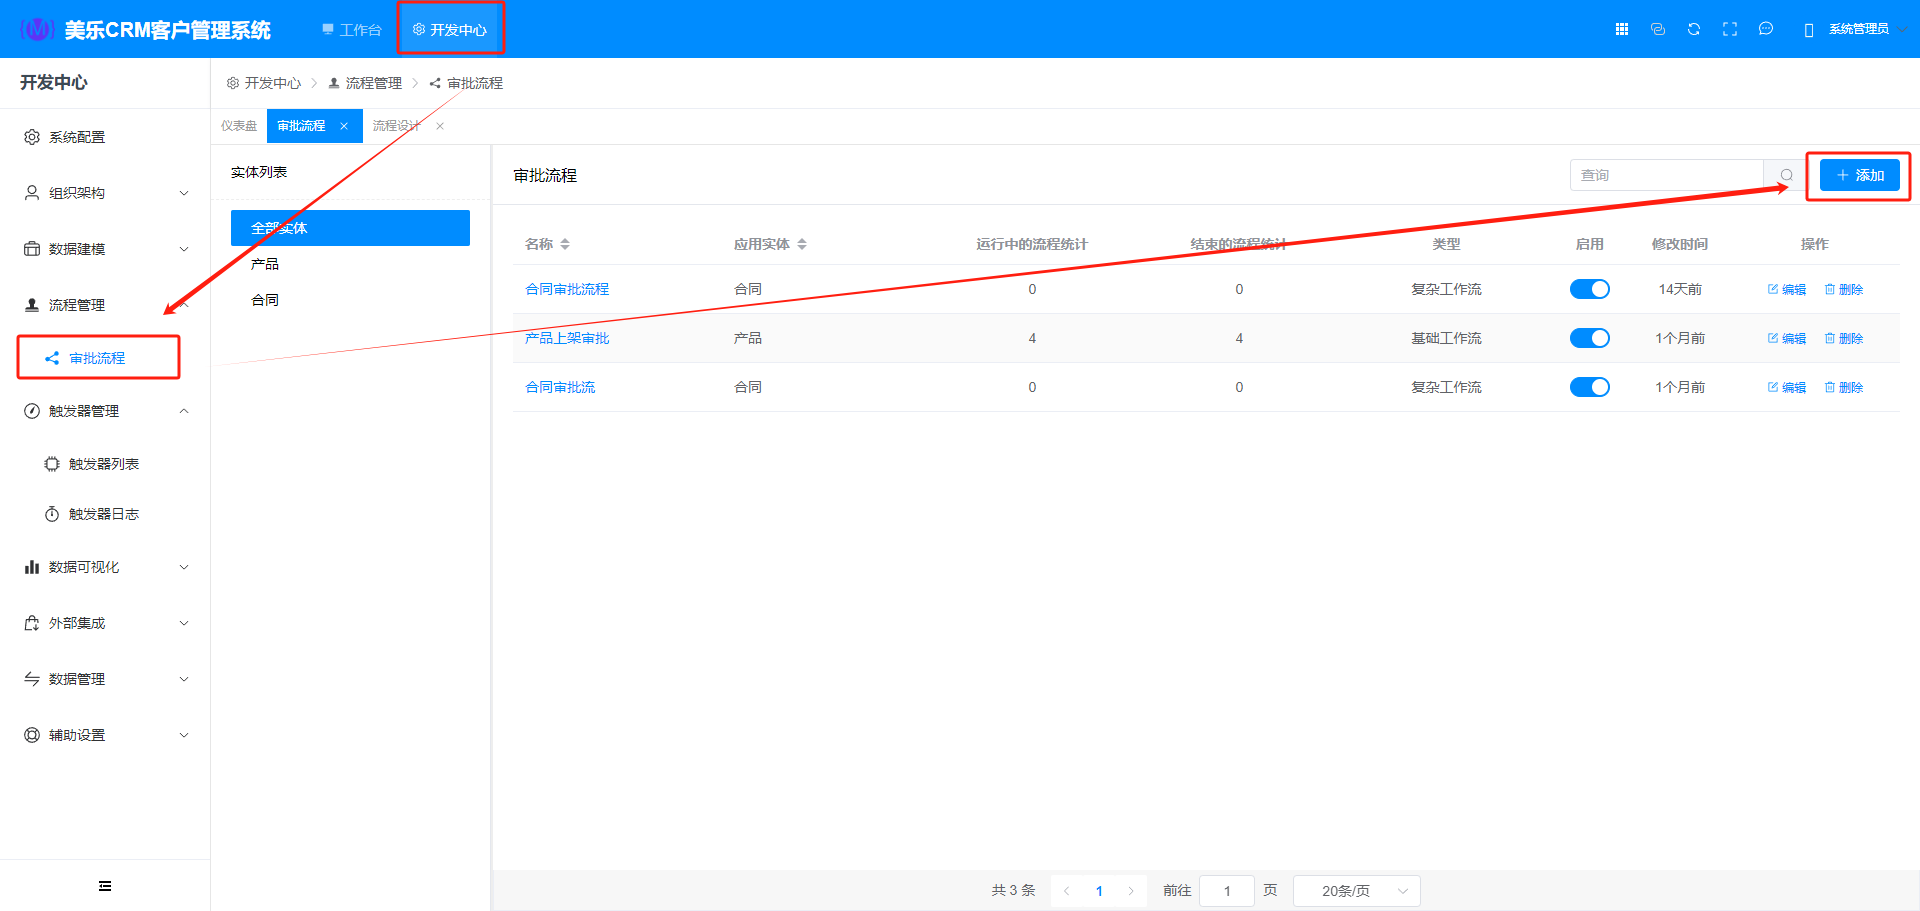
Task: Open the 产品上架审批 link
Action: click(567, 338)
